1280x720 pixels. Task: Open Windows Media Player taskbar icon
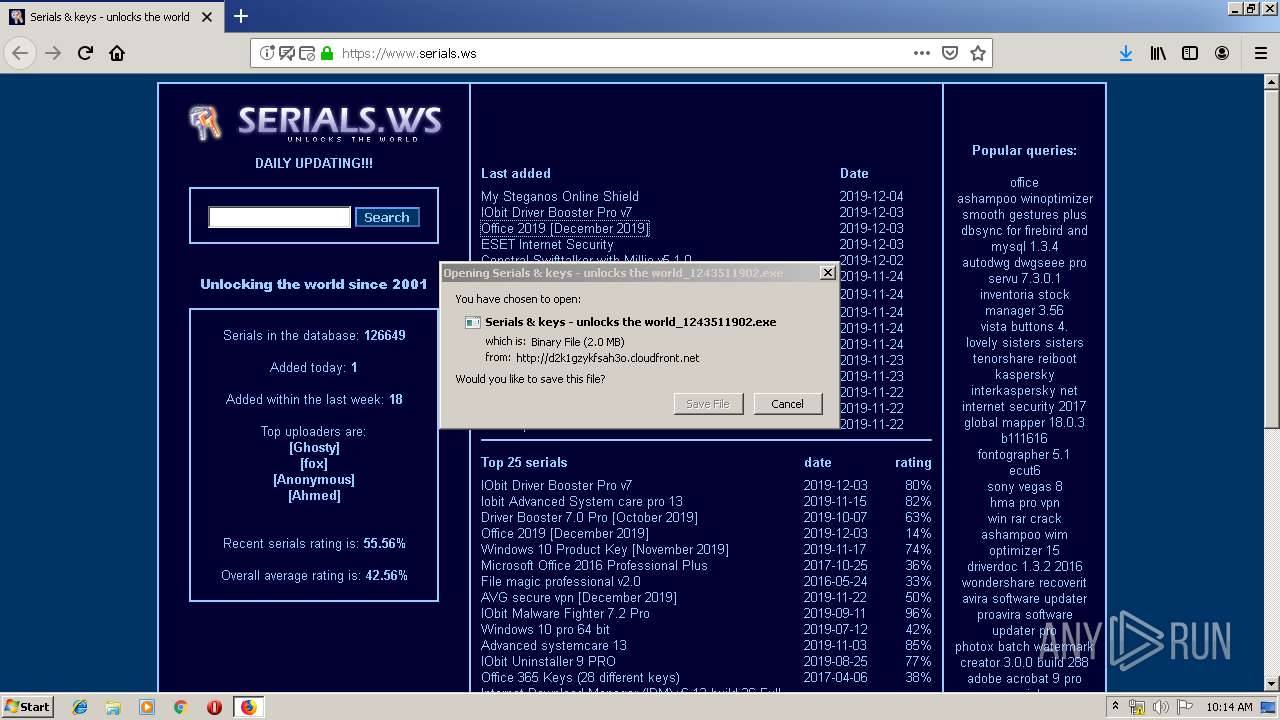pos(147,706)
